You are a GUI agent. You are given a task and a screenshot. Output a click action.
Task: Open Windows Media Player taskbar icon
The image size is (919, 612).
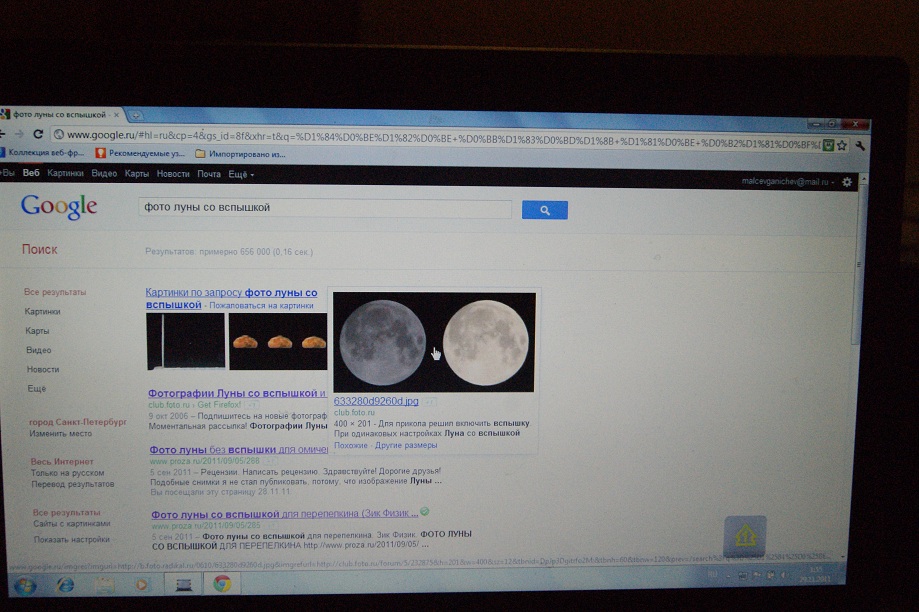141,584
